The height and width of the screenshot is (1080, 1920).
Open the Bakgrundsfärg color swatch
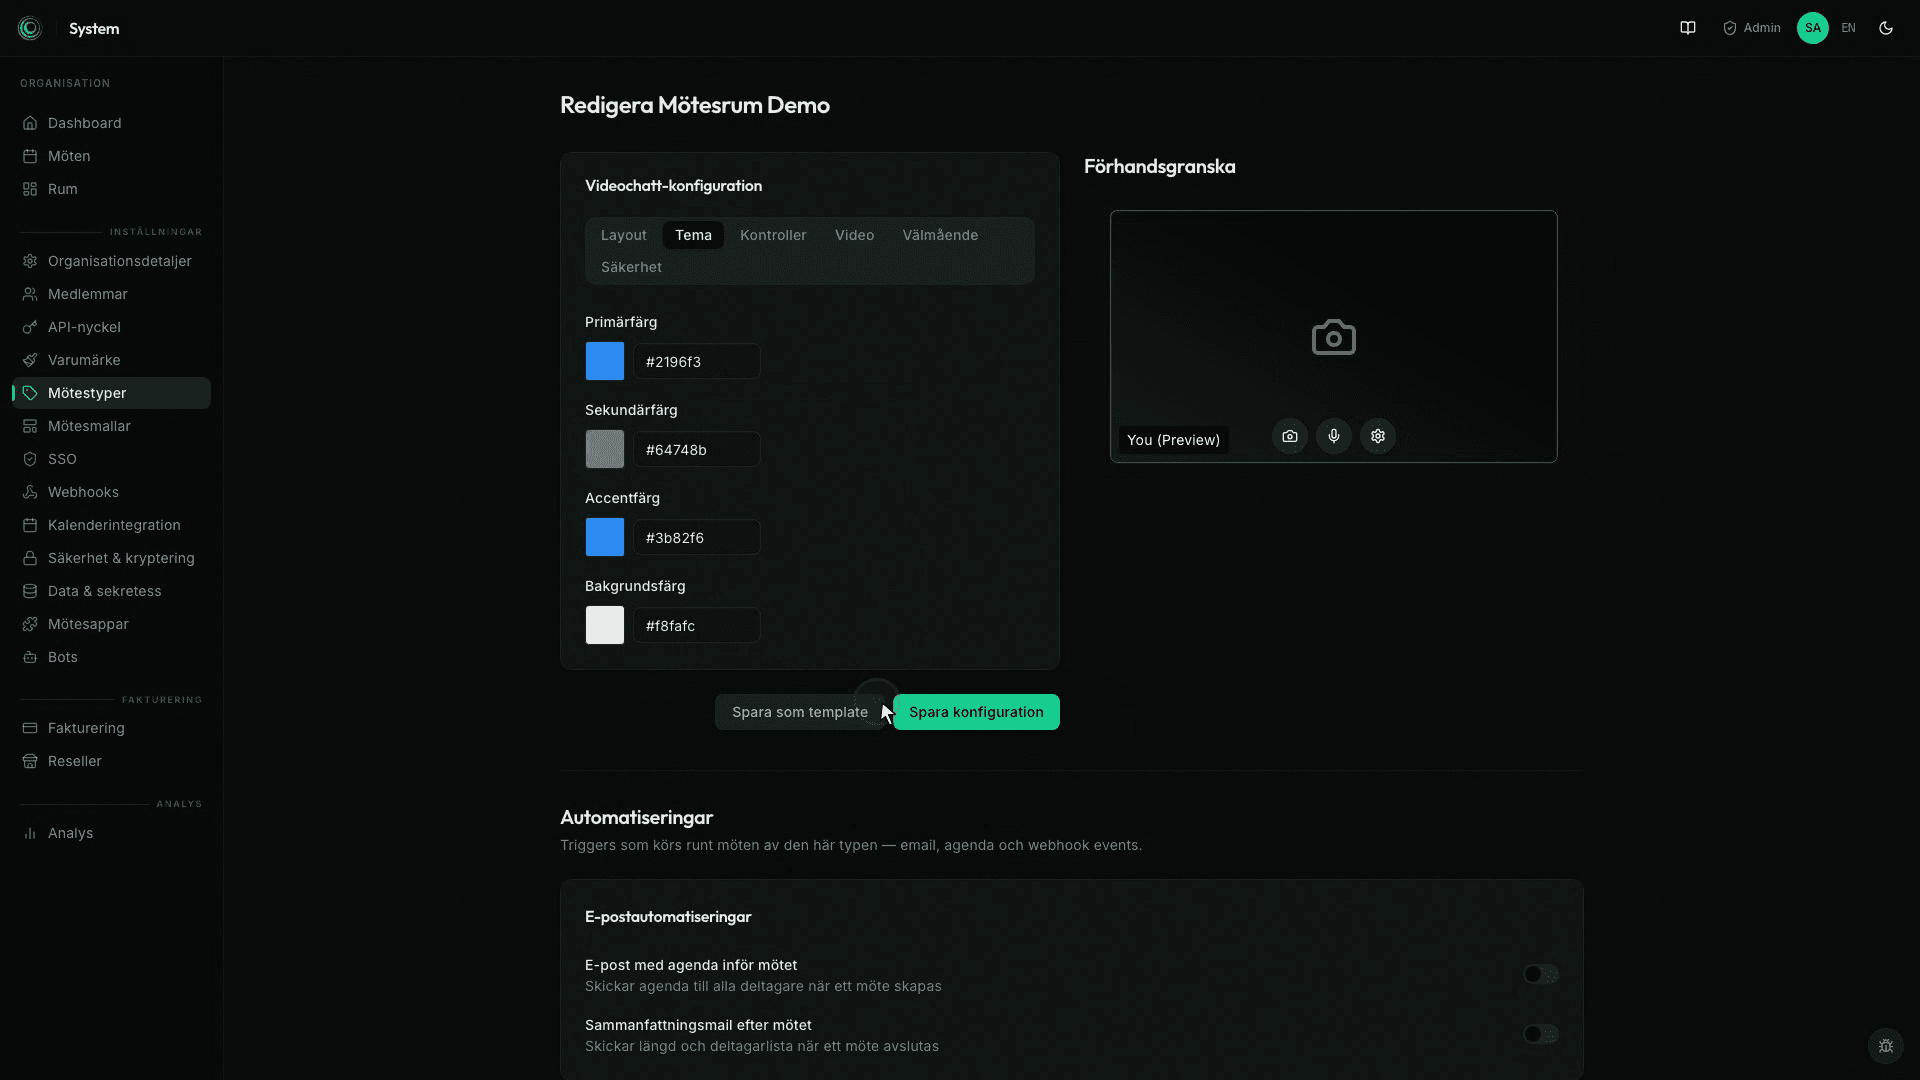click(x=605, y=625)
